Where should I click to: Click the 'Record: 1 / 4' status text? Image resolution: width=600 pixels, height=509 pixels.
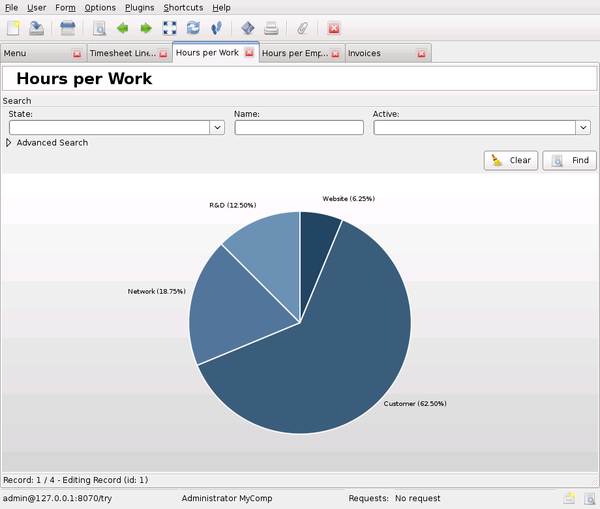[x=29, y=480]
